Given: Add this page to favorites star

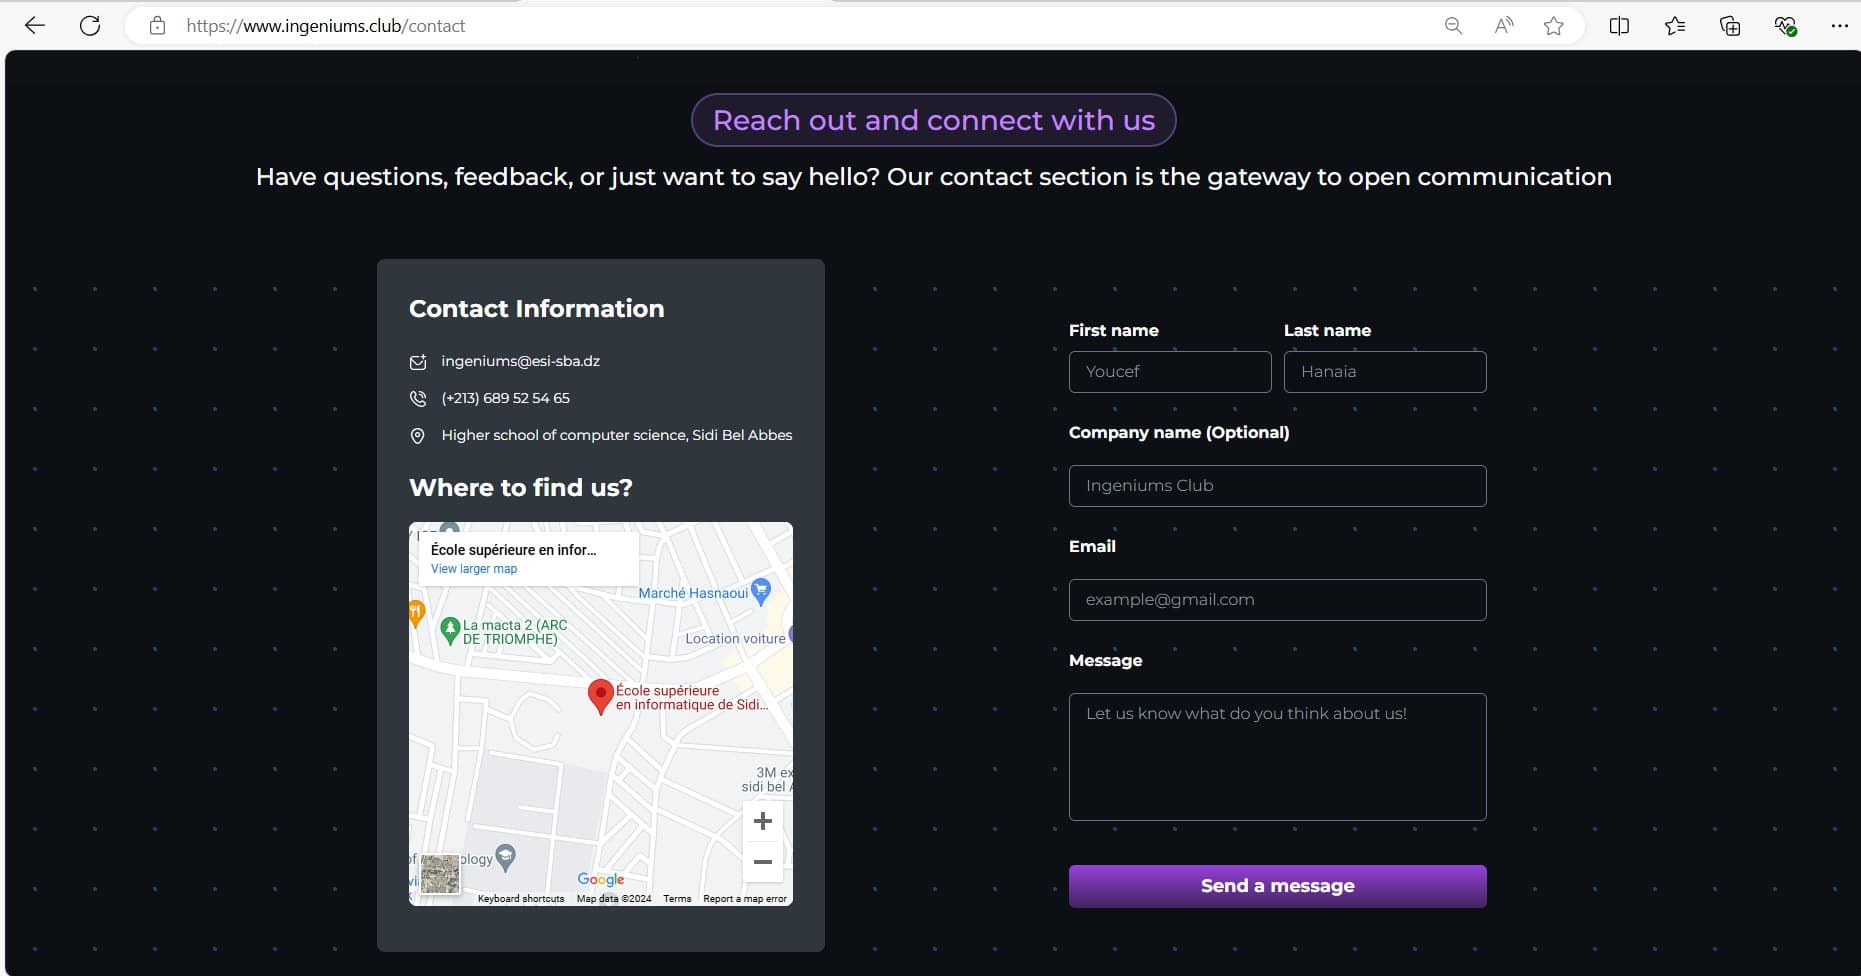Looking at the screenshot, I should [x=1553, y=26].
